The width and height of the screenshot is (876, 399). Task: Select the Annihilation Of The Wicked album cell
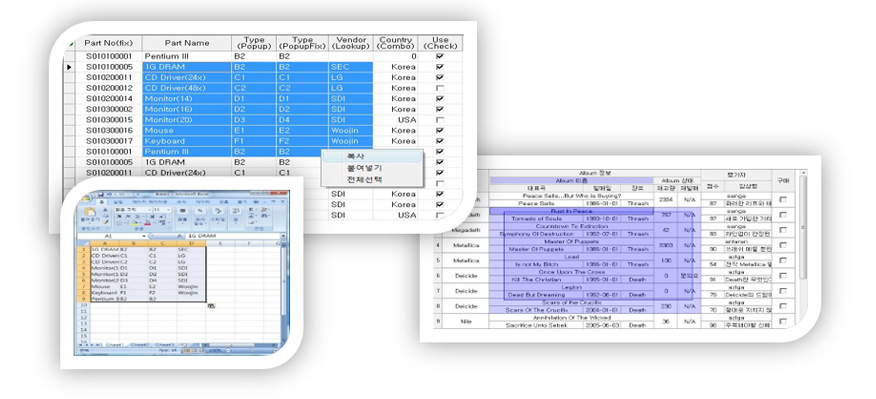pyautogui.click(x=571, y=317)
